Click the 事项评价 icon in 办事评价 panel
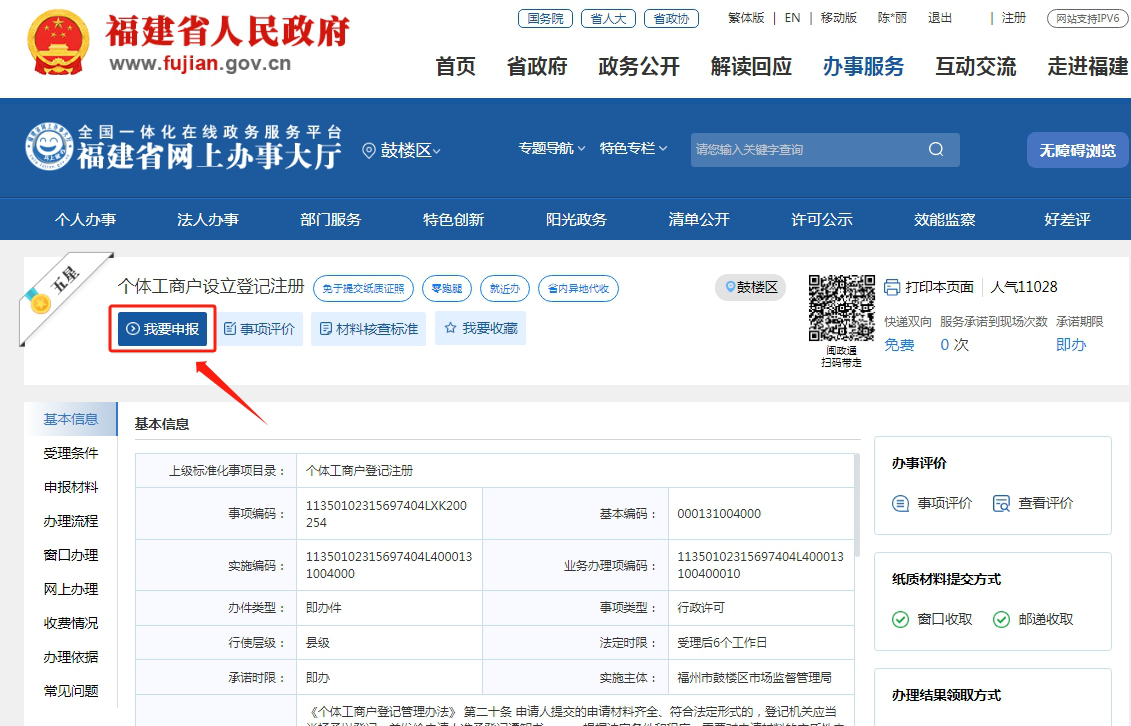1131x726 pixels. pyautogui.click(x=901, y=503)
